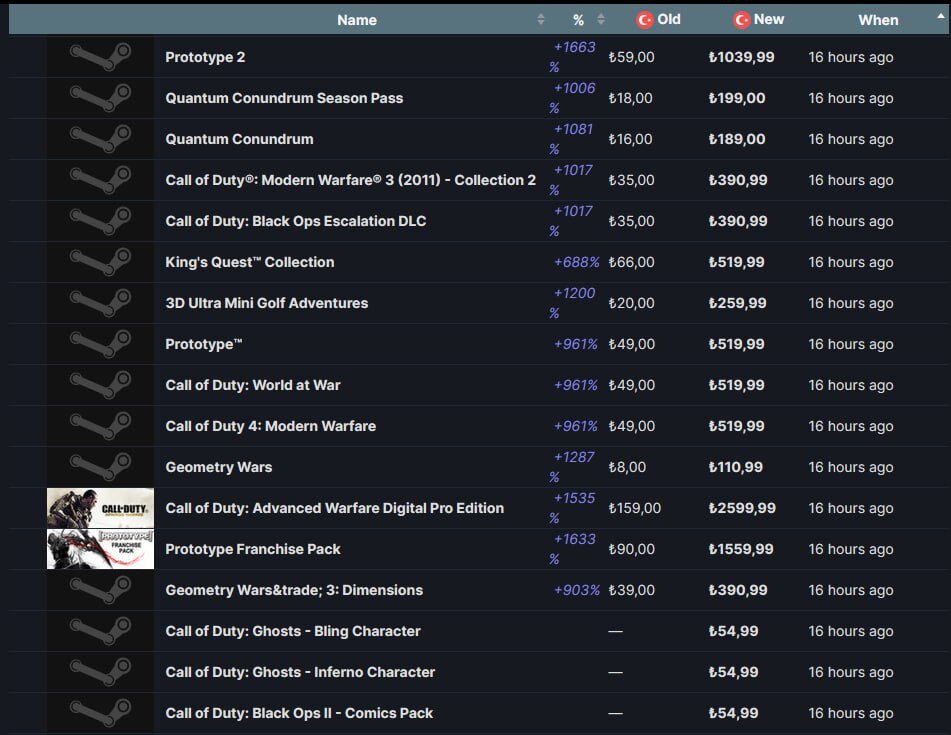
Task: Open King's Quest Collection link
Action: (249, 262)
